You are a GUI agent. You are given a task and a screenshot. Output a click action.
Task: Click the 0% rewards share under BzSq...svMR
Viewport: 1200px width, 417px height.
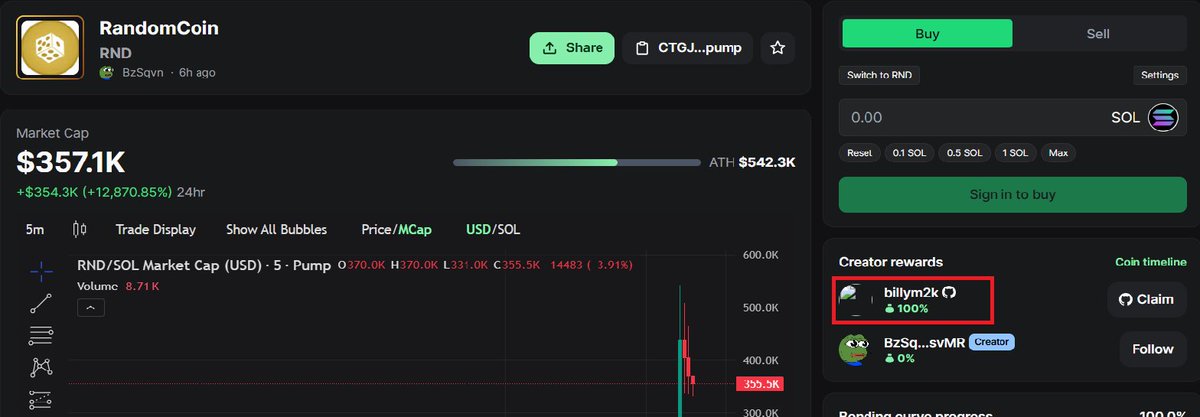[x=899, y=358]
